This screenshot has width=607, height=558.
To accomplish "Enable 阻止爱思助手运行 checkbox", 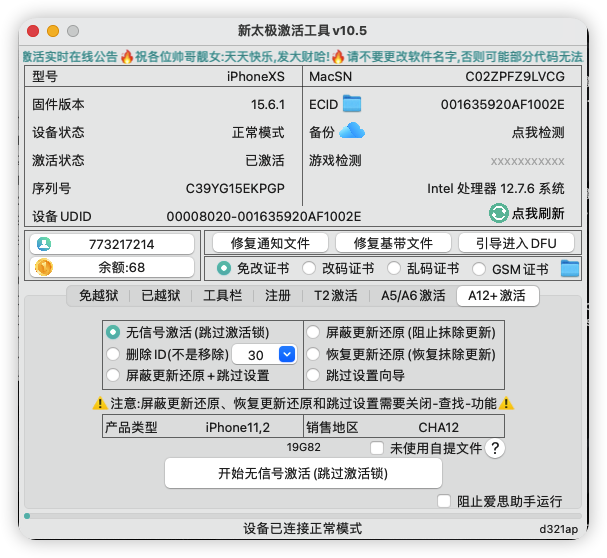I will 444,501.
